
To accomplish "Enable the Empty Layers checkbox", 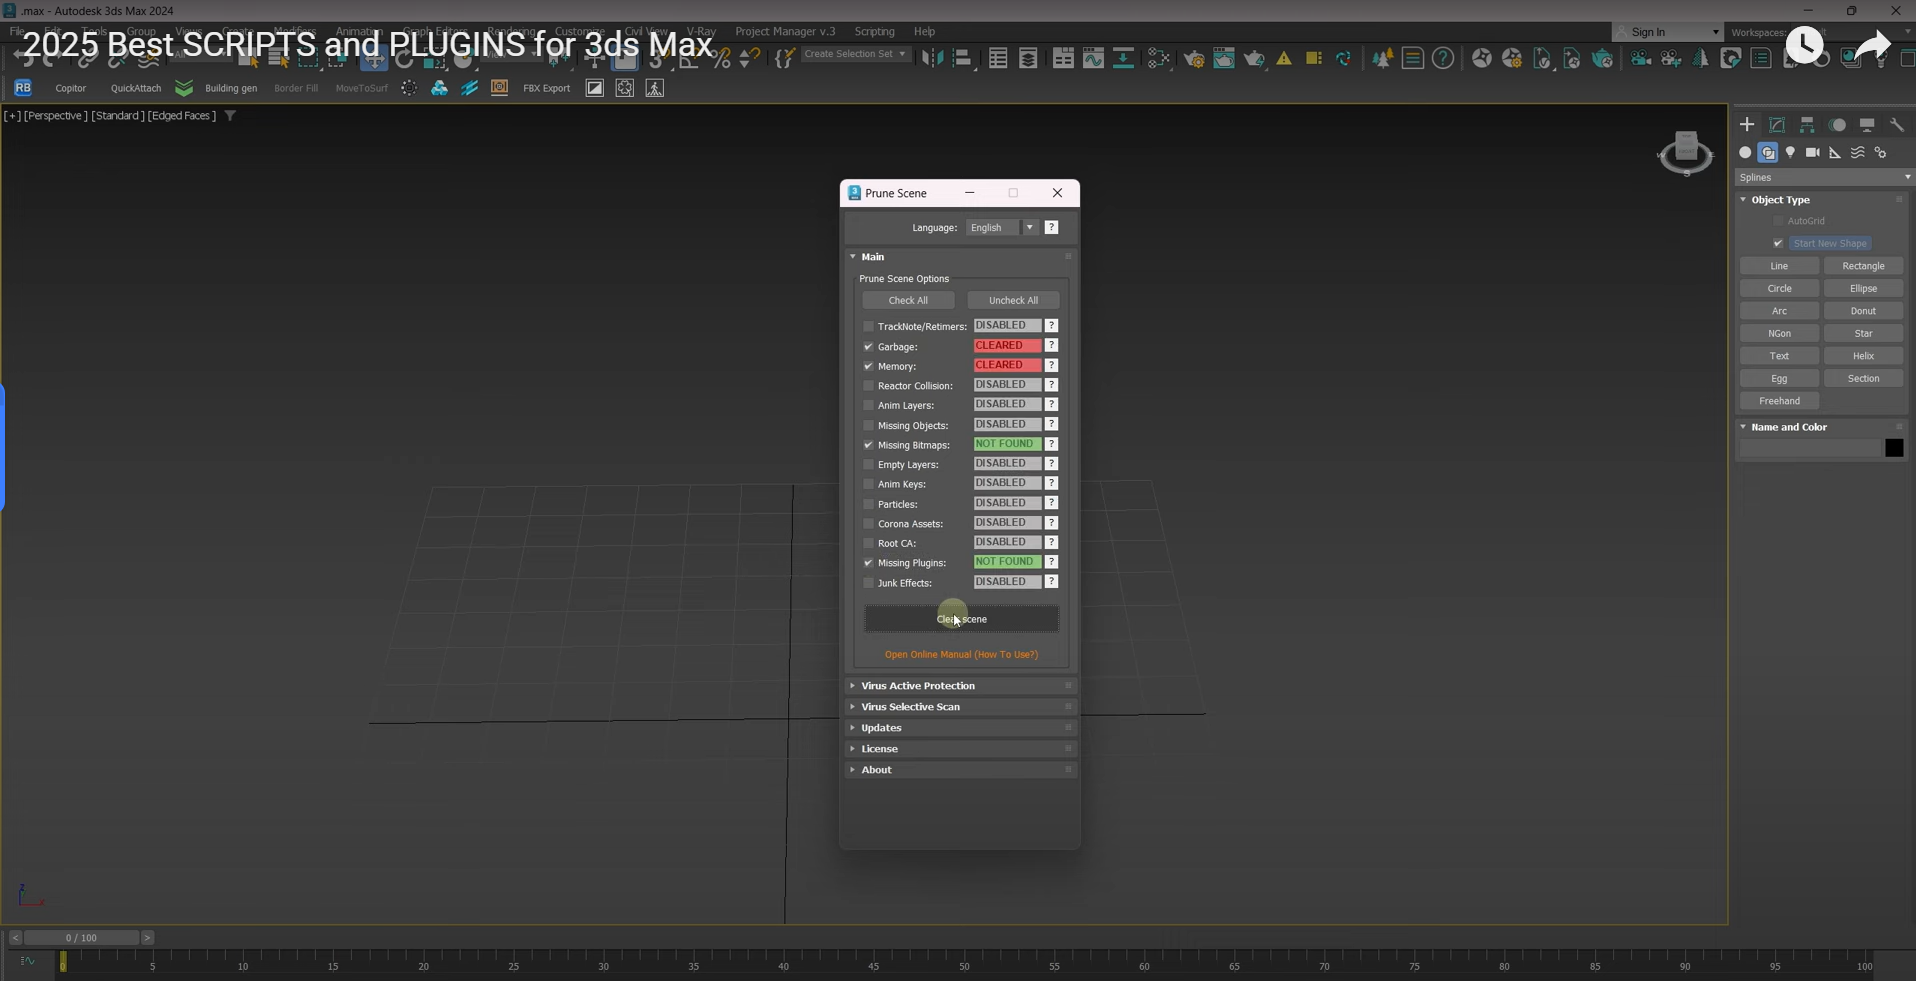I will coord(868,464).
